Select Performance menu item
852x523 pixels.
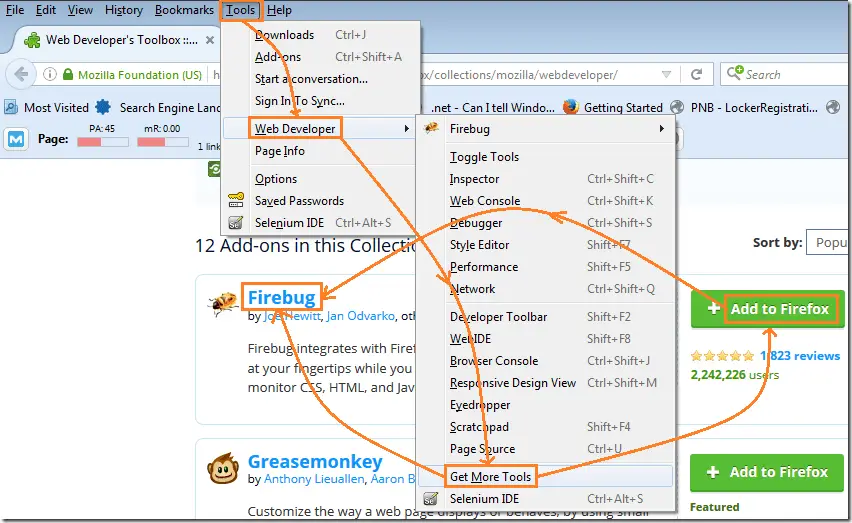tap(546, 267)
